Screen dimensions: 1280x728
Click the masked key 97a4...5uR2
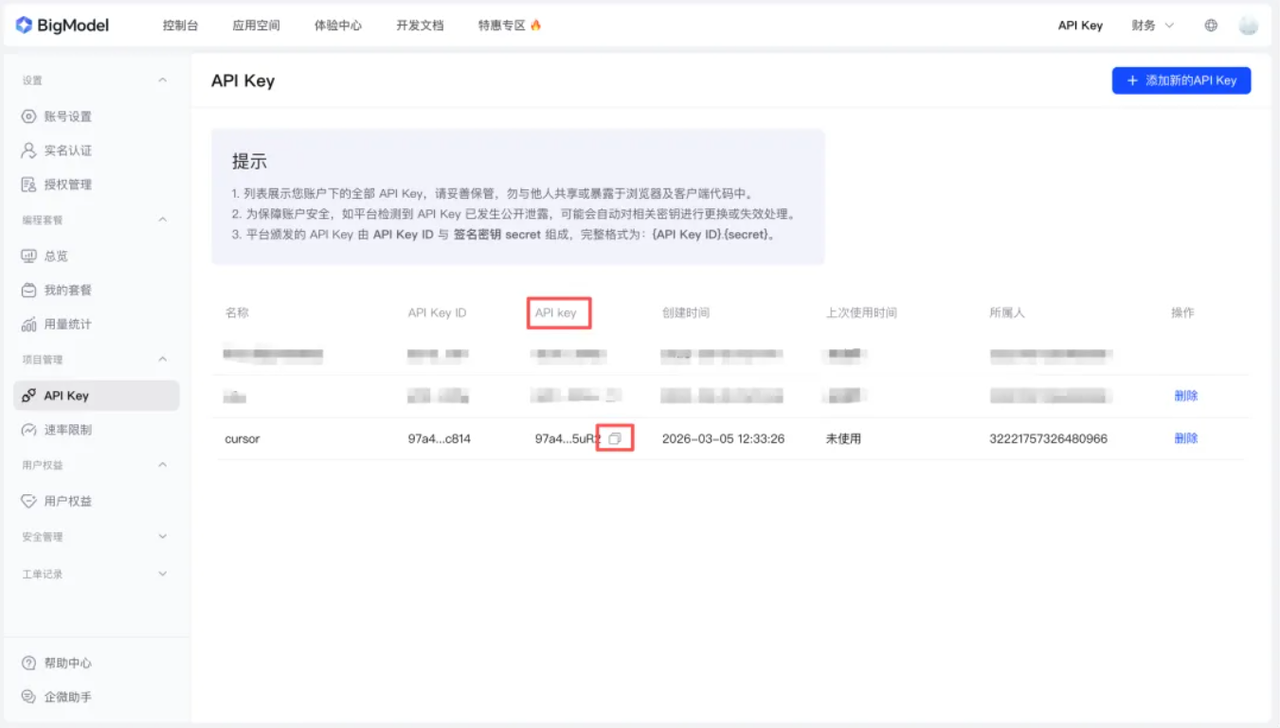point(568,439)
